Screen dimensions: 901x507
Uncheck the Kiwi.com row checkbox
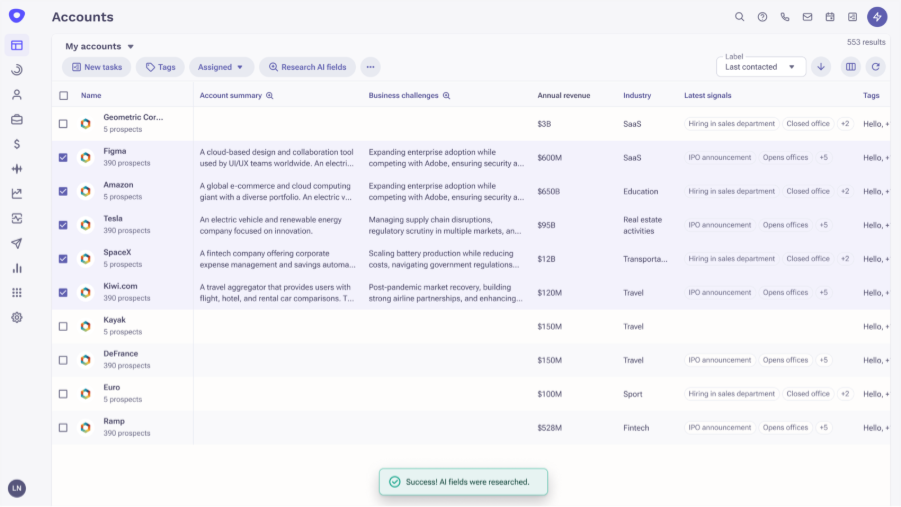pos(63,293)
